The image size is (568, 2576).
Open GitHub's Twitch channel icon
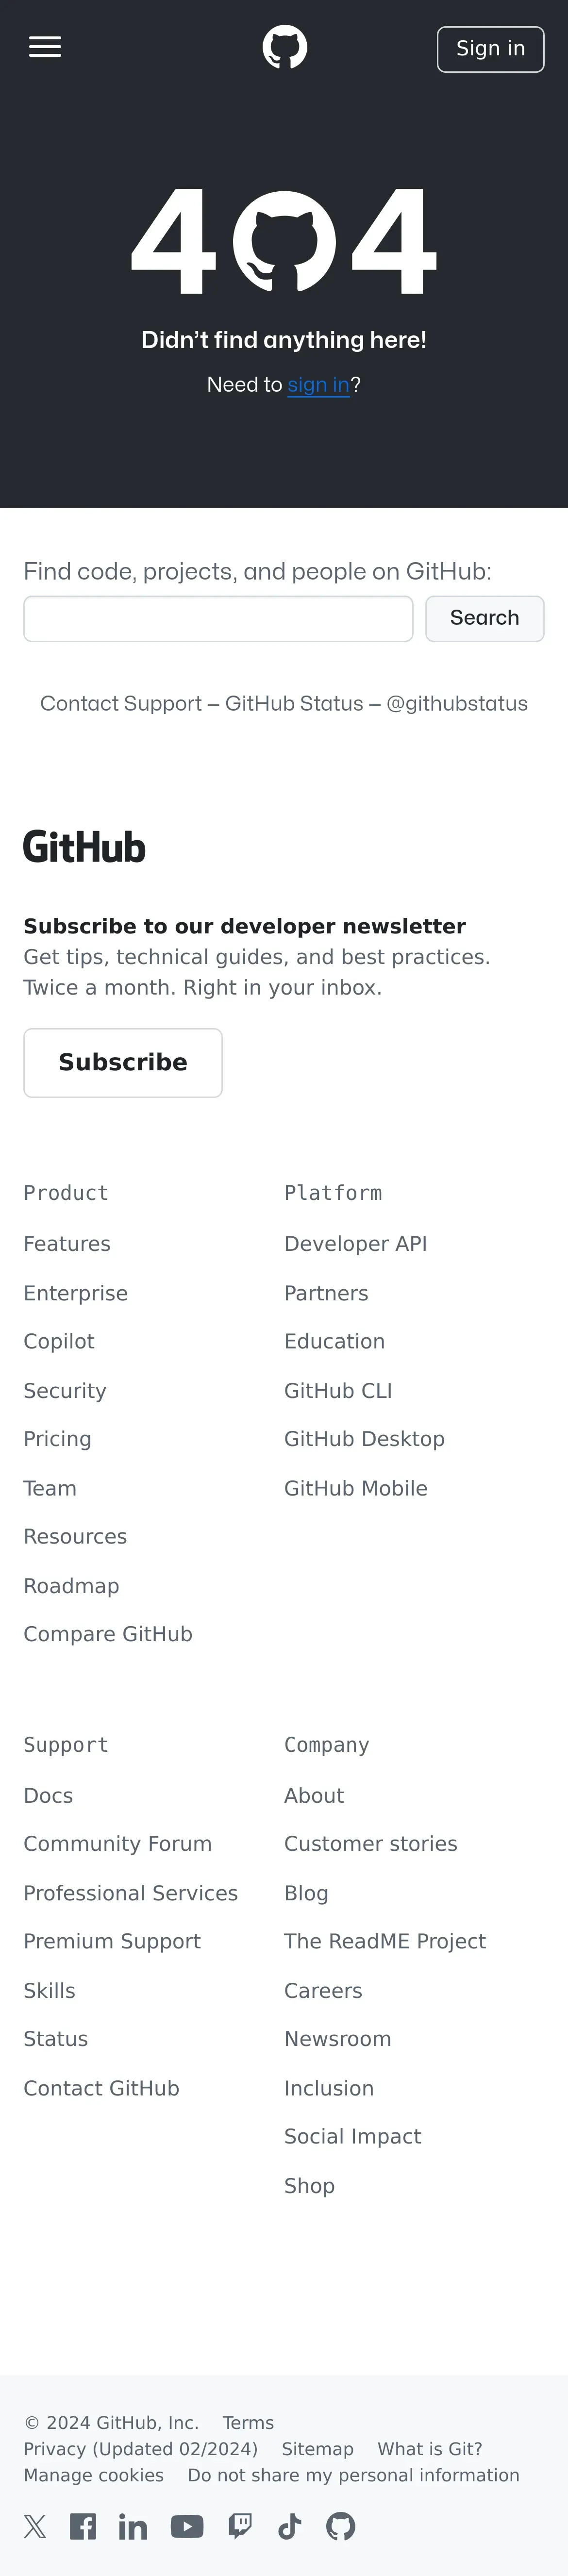point(240,2527)
